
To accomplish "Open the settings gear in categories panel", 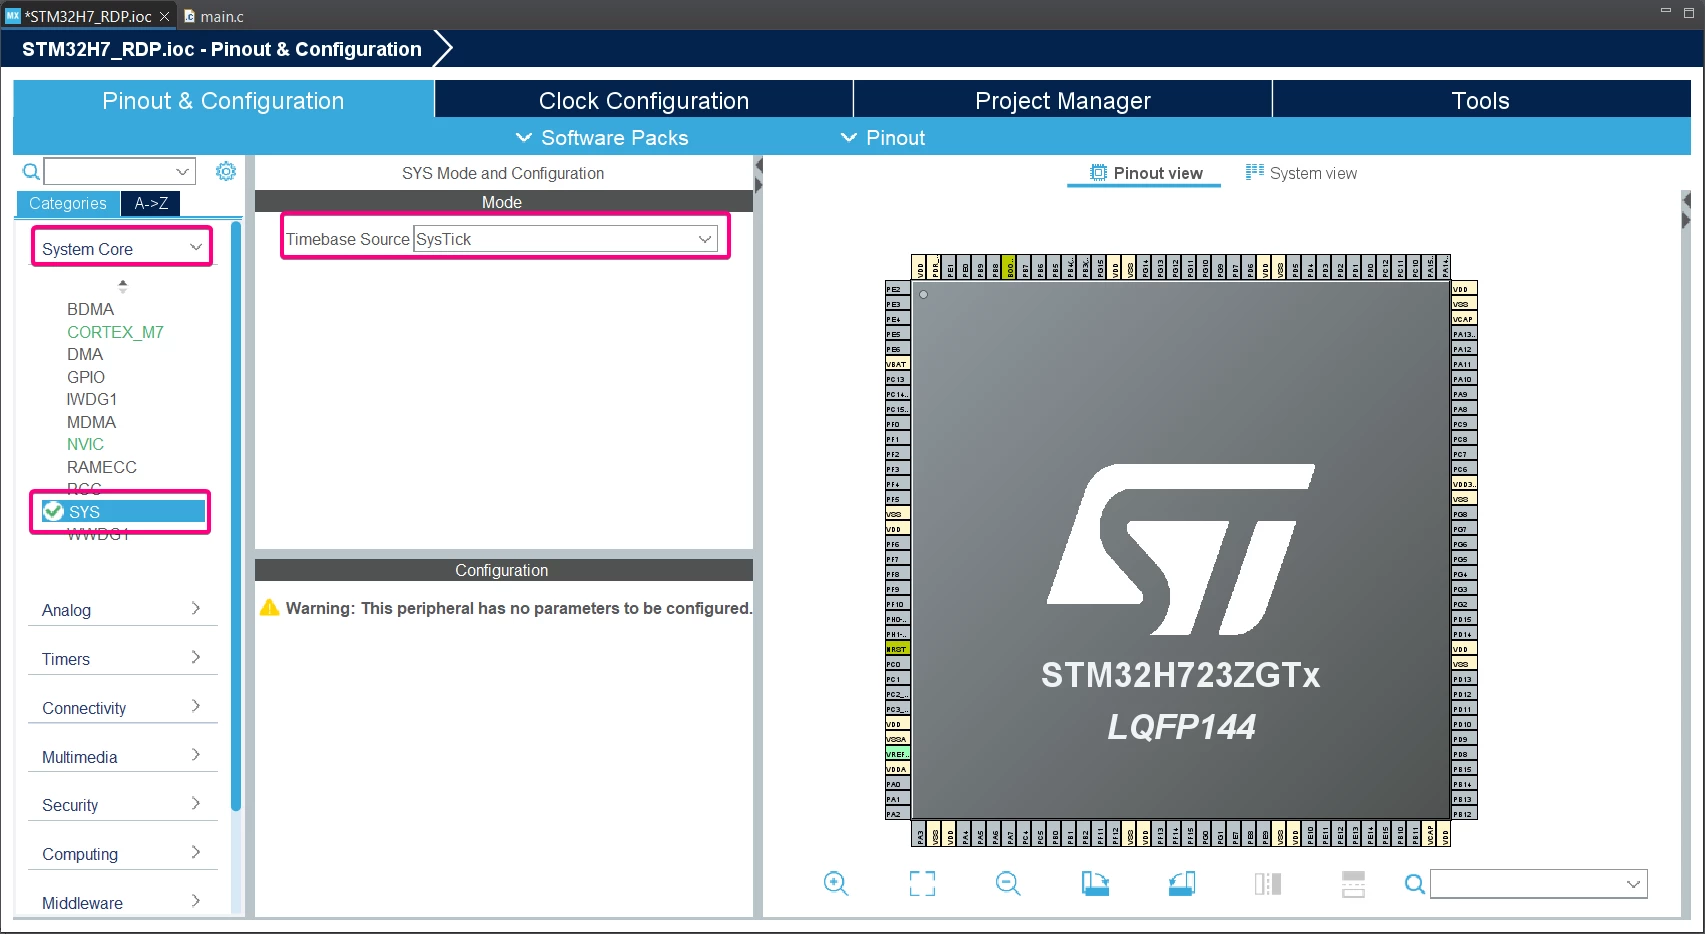I will pyautogui.click(x=226, y=171).
